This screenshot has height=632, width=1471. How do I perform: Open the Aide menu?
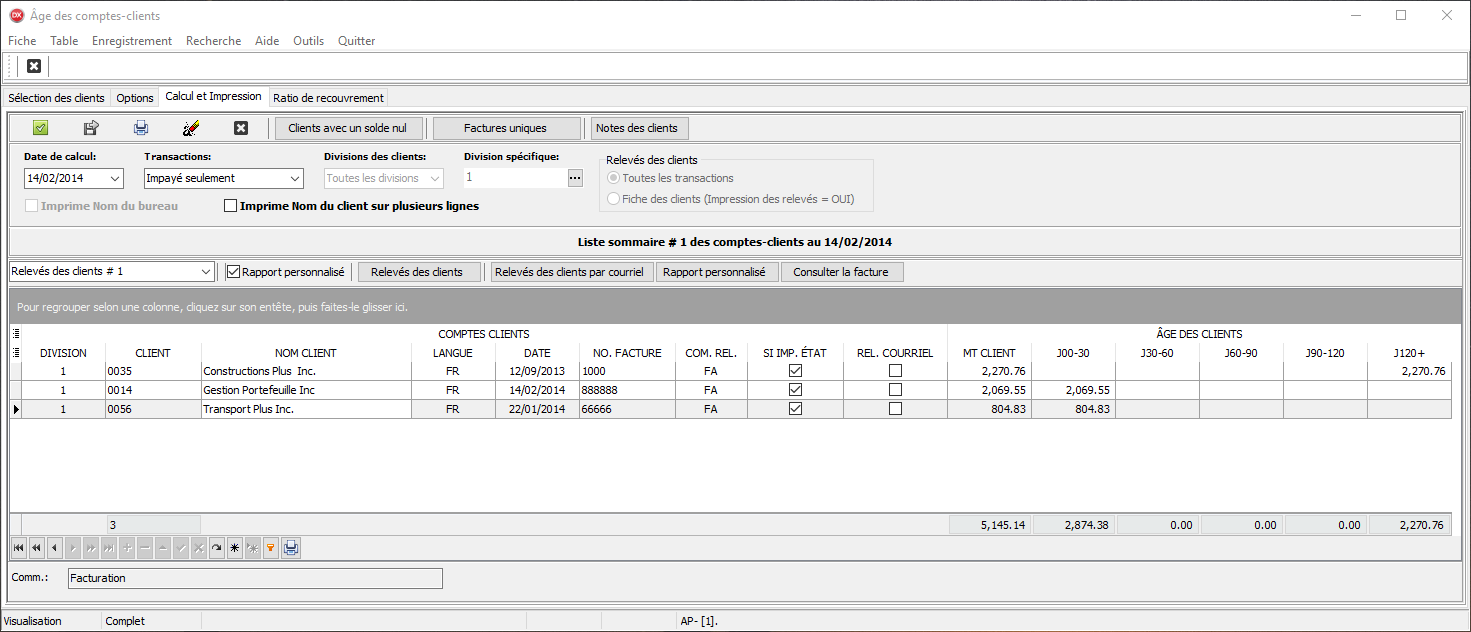pos(267,41)
